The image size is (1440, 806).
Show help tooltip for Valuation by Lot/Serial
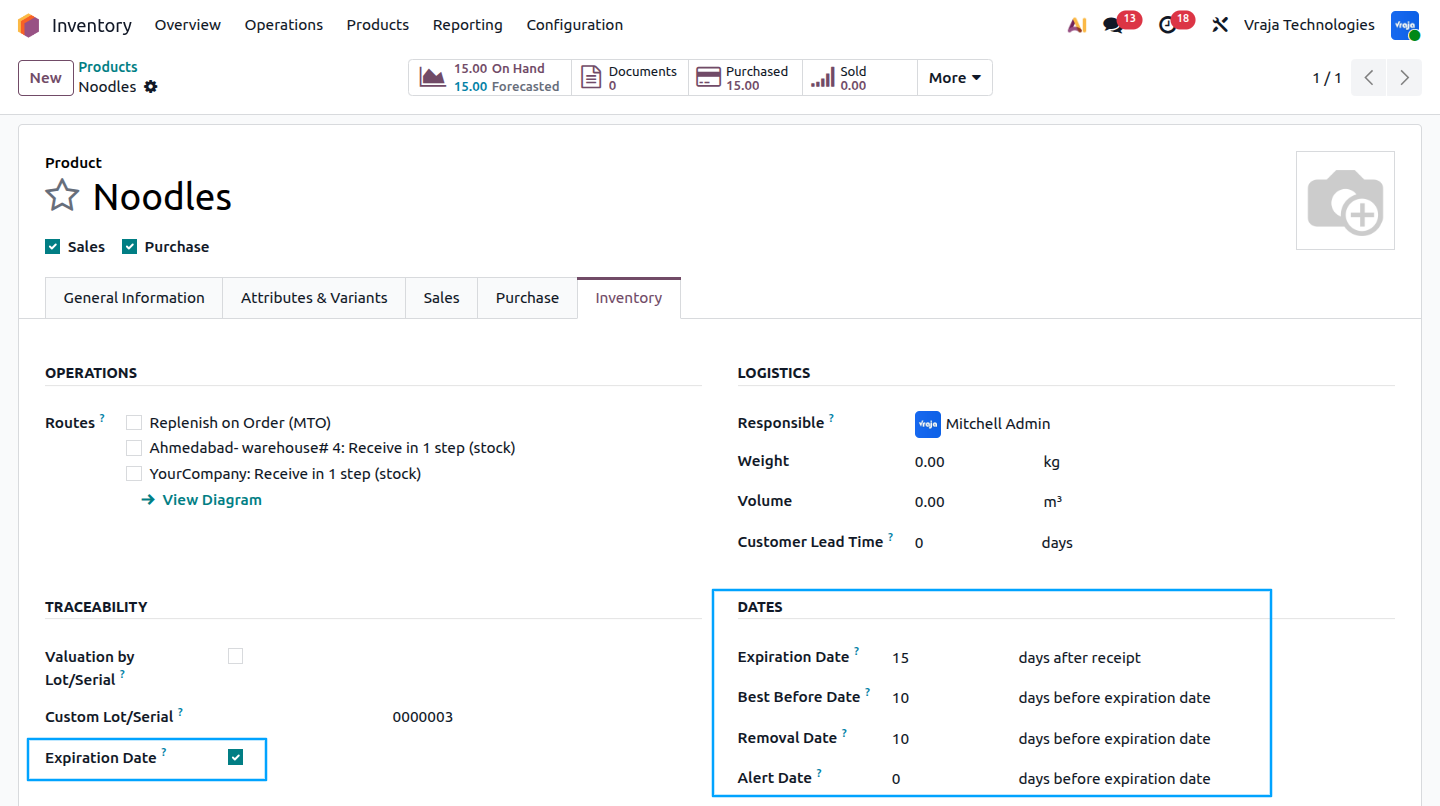point(123,674)
